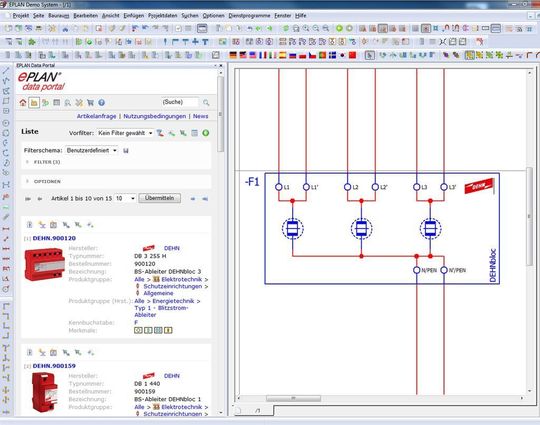540x425 pixels.
Task: Select the Japanese flag language icon
Action: [x=342, y=55]
